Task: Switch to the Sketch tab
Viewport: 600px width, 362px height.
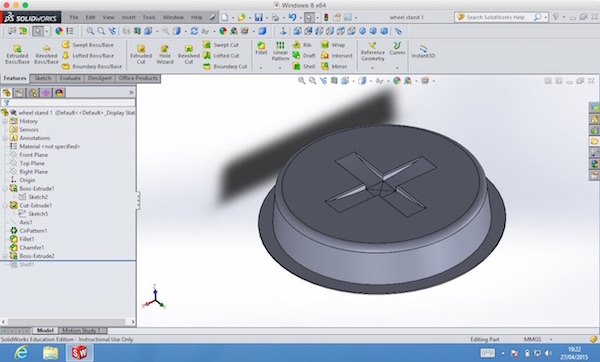Action: (42, 78)
